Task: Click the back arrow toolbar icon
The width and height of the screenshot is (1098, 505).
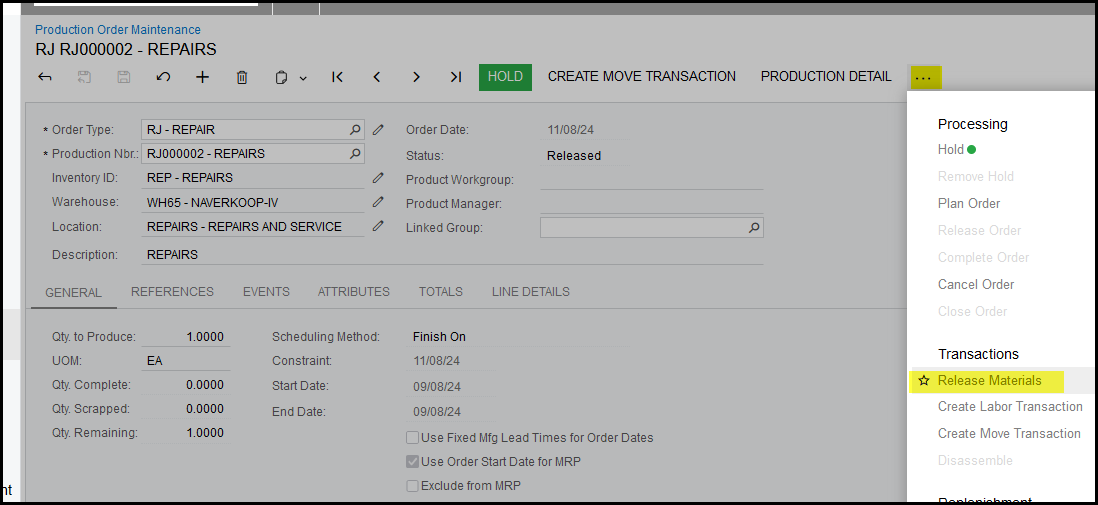Action: (45, 77)
